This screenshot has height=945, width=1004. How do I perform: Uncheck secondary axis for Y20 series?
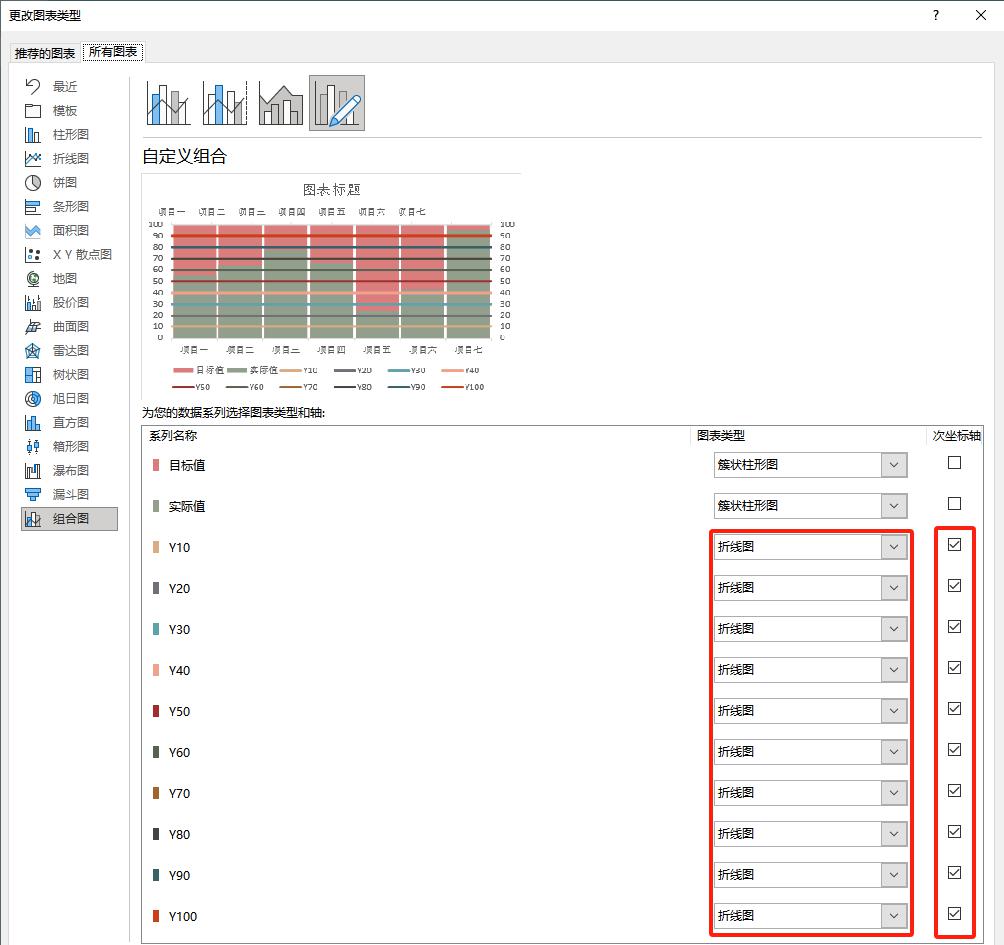[x=954, y=585]
